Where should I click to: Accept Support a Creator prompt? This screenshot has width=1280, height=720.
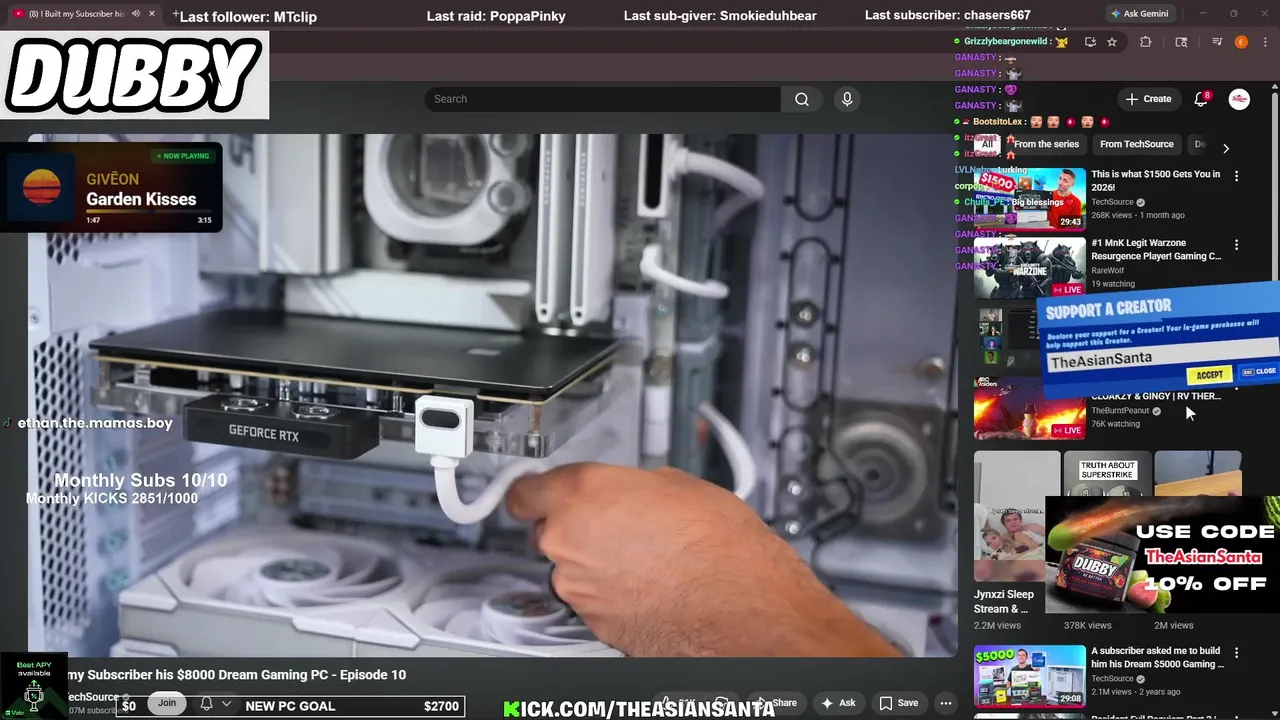point(1209,375)
